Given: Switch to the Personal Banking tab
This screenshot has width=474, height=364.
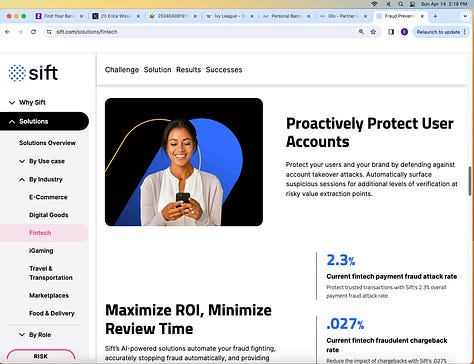Looking at the screenshot, I should pyautogui.click(x=287, y=16).
